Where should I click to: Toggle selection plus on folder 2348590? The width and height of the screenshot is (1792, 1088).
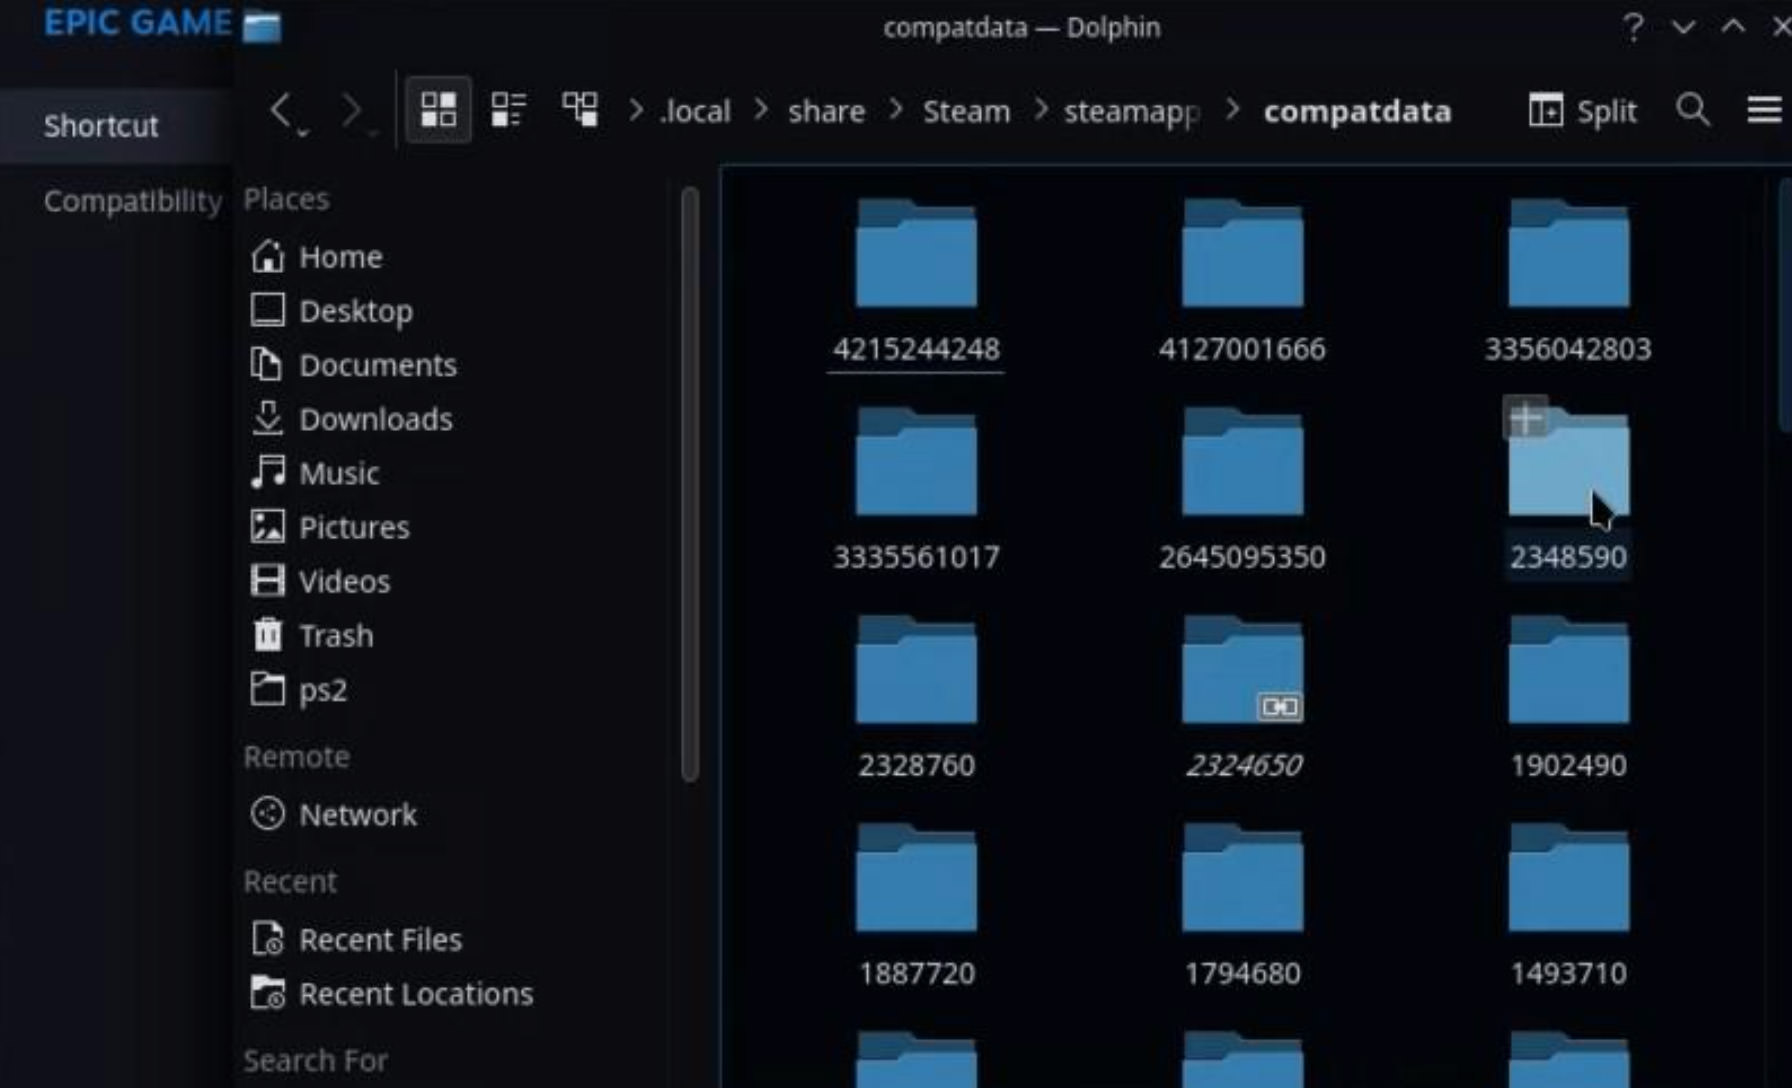1525,418
